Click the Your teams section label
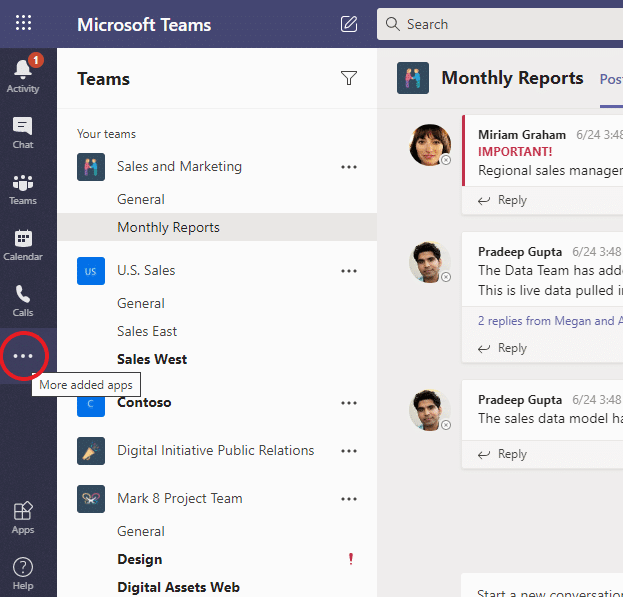The height and width of the screenshot is (597, 623). pos(106,134)
